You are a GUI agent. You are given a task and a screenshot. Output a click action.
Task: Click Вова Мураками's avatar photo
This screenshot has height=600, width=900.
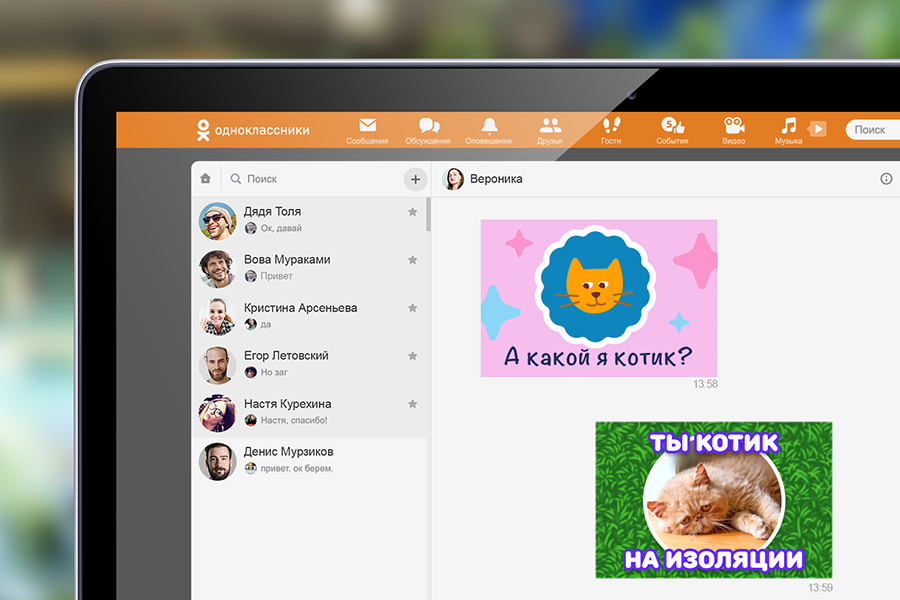218,269
